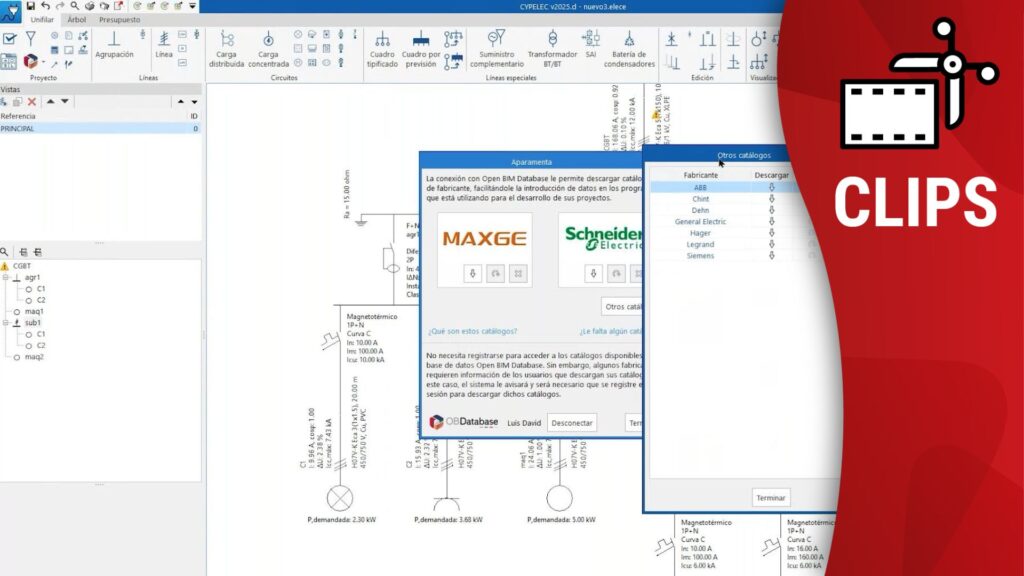
Task: Select maq2 in the circuit tree
Action: click(x=34, y=357)
